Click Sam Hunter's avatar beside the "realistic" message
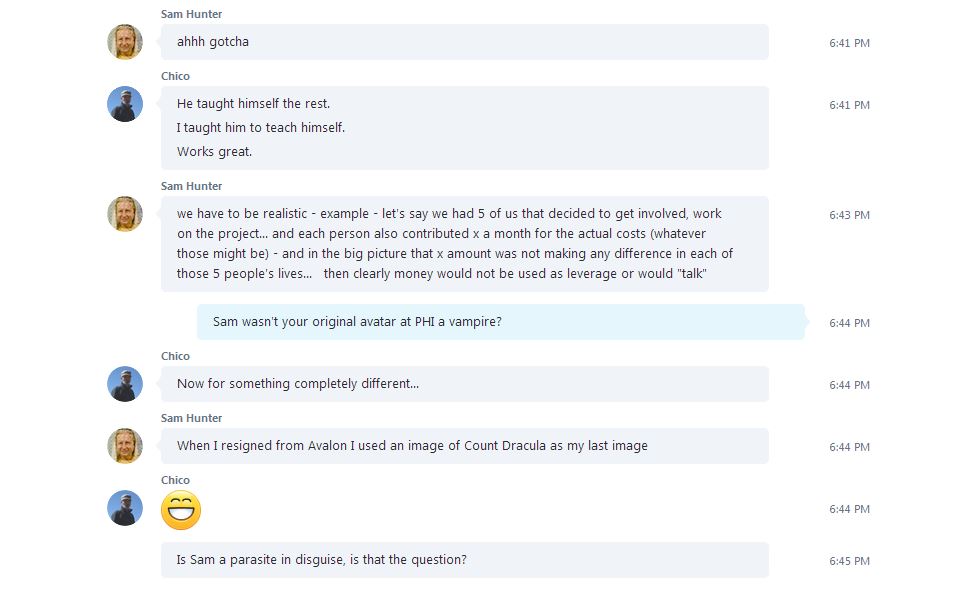978x593 pixels. 125,214
